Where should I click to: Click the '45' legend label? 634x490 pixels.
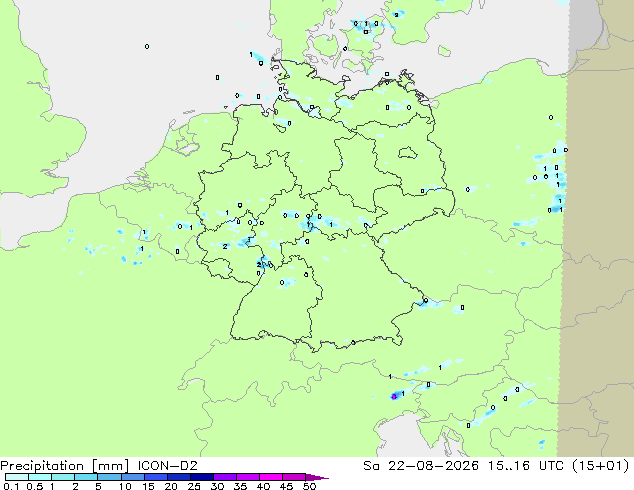point(286,486)
